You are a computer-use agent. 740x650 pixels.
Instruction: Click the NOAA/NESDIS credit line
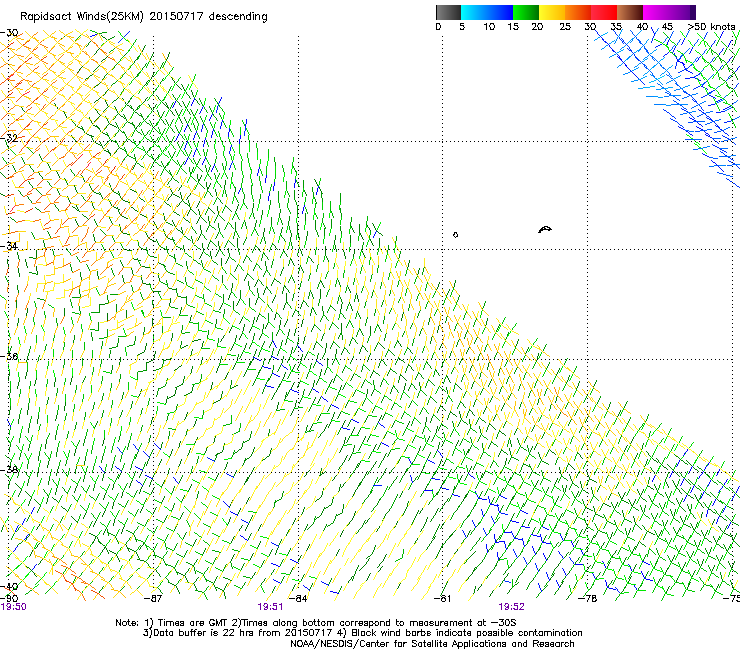432,644
